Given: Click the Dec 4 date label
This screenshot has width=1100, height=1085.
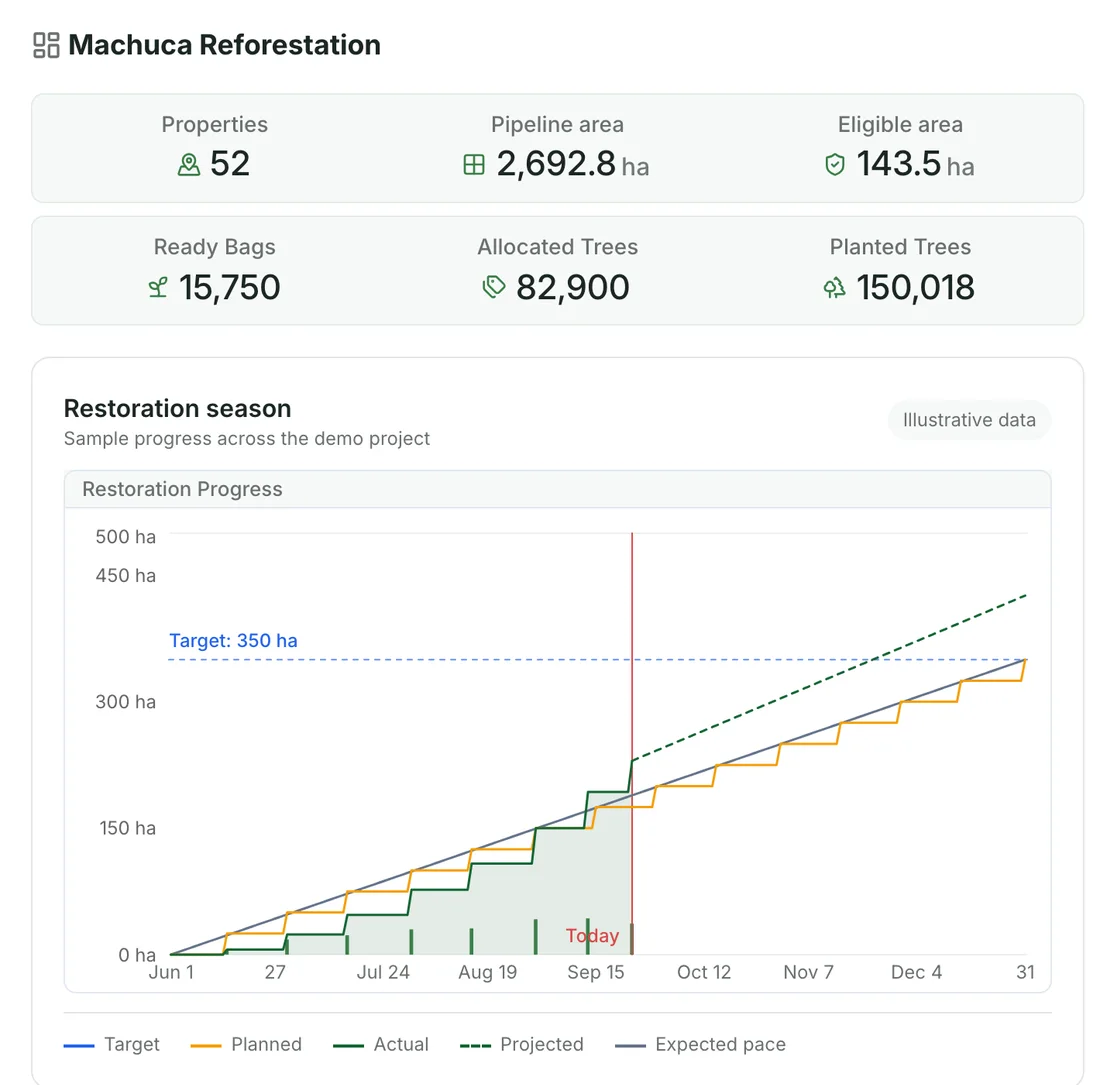Looking at the screenshot, I should [x=916, y=972].
